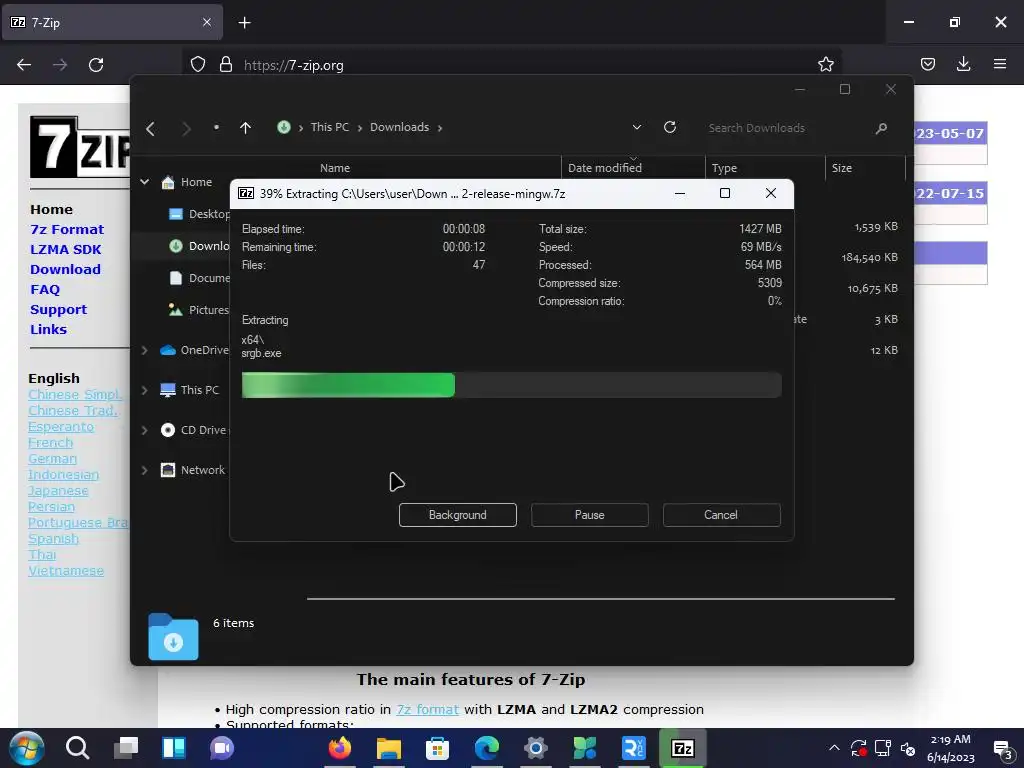Open Firefox from the taskbar

pos(340,748)
